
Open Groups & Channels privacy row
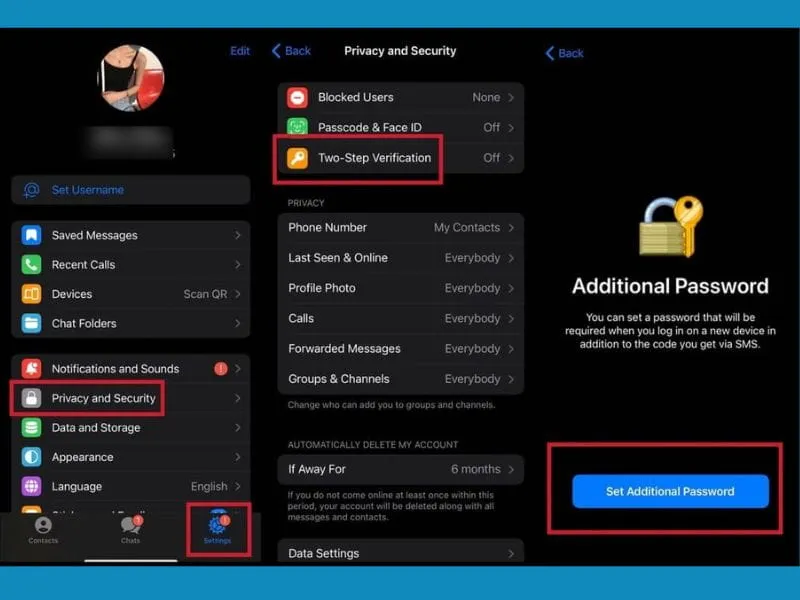401,379
